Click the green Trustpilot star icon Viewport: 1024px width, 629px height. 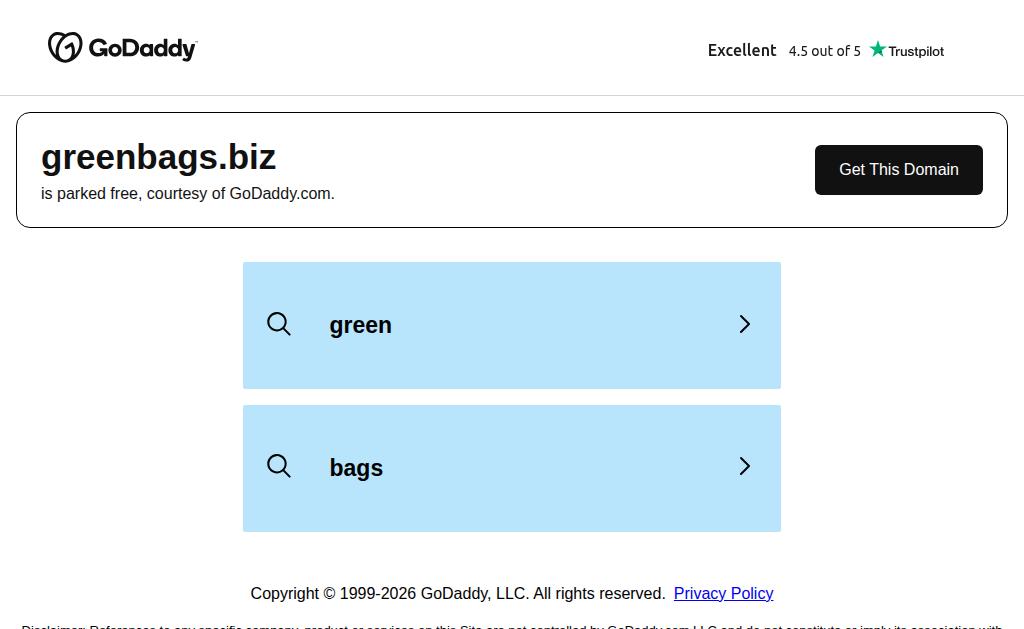(x=878, y=49)
